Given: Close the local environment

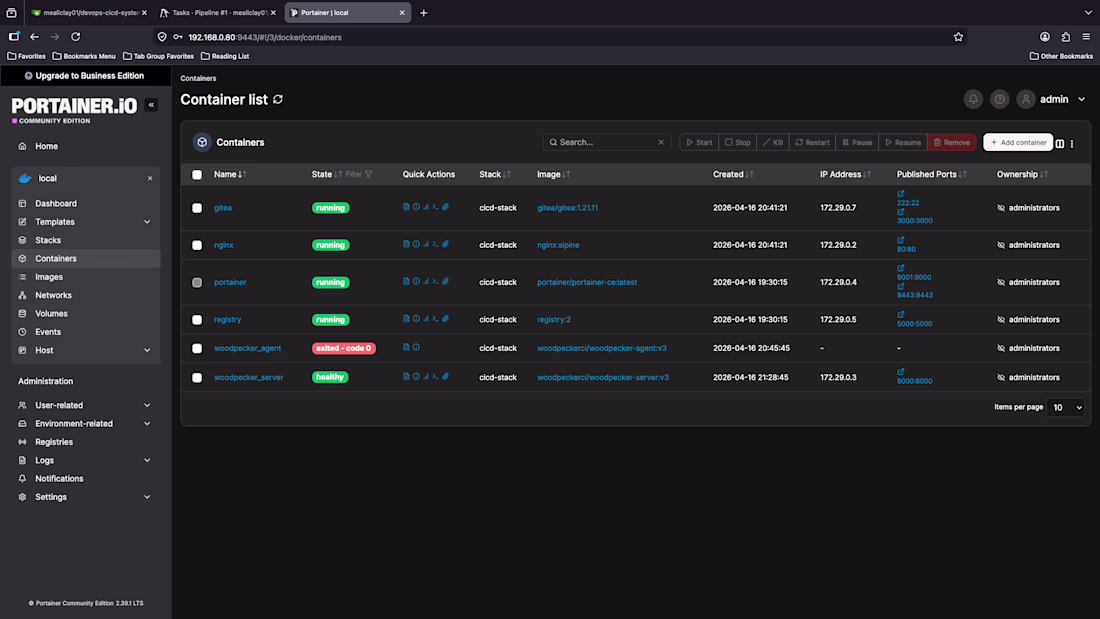Looking at the screenshot, I should pyautogui.click(x=149, y=178).
